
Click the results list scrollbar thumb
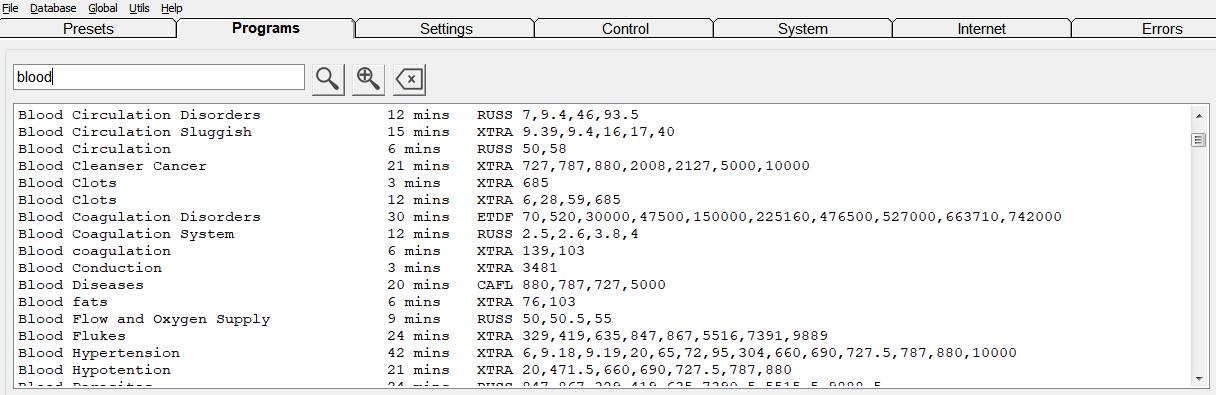[1199, 140]
